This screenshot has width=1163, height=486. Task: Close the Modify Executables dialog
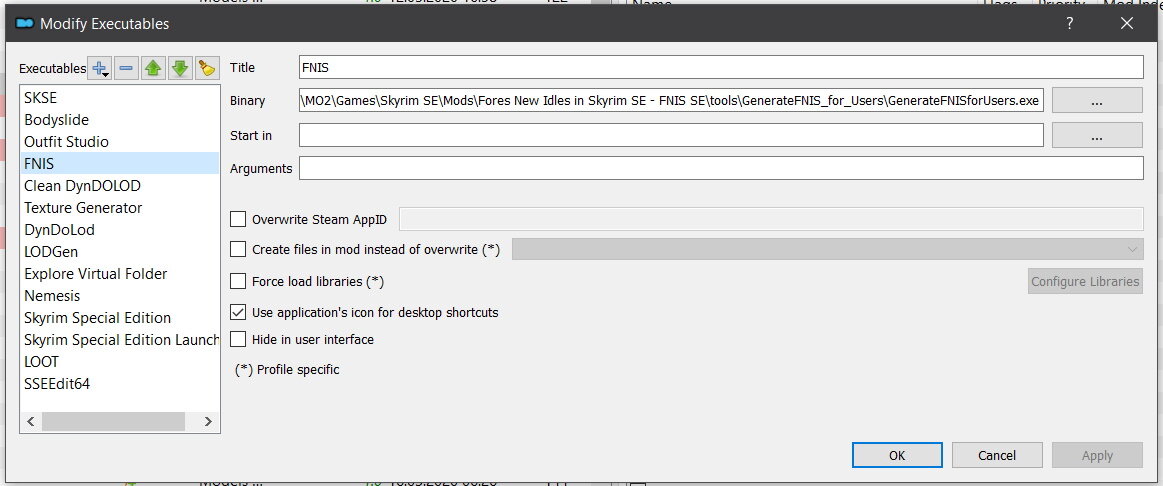coord(1127,23)
